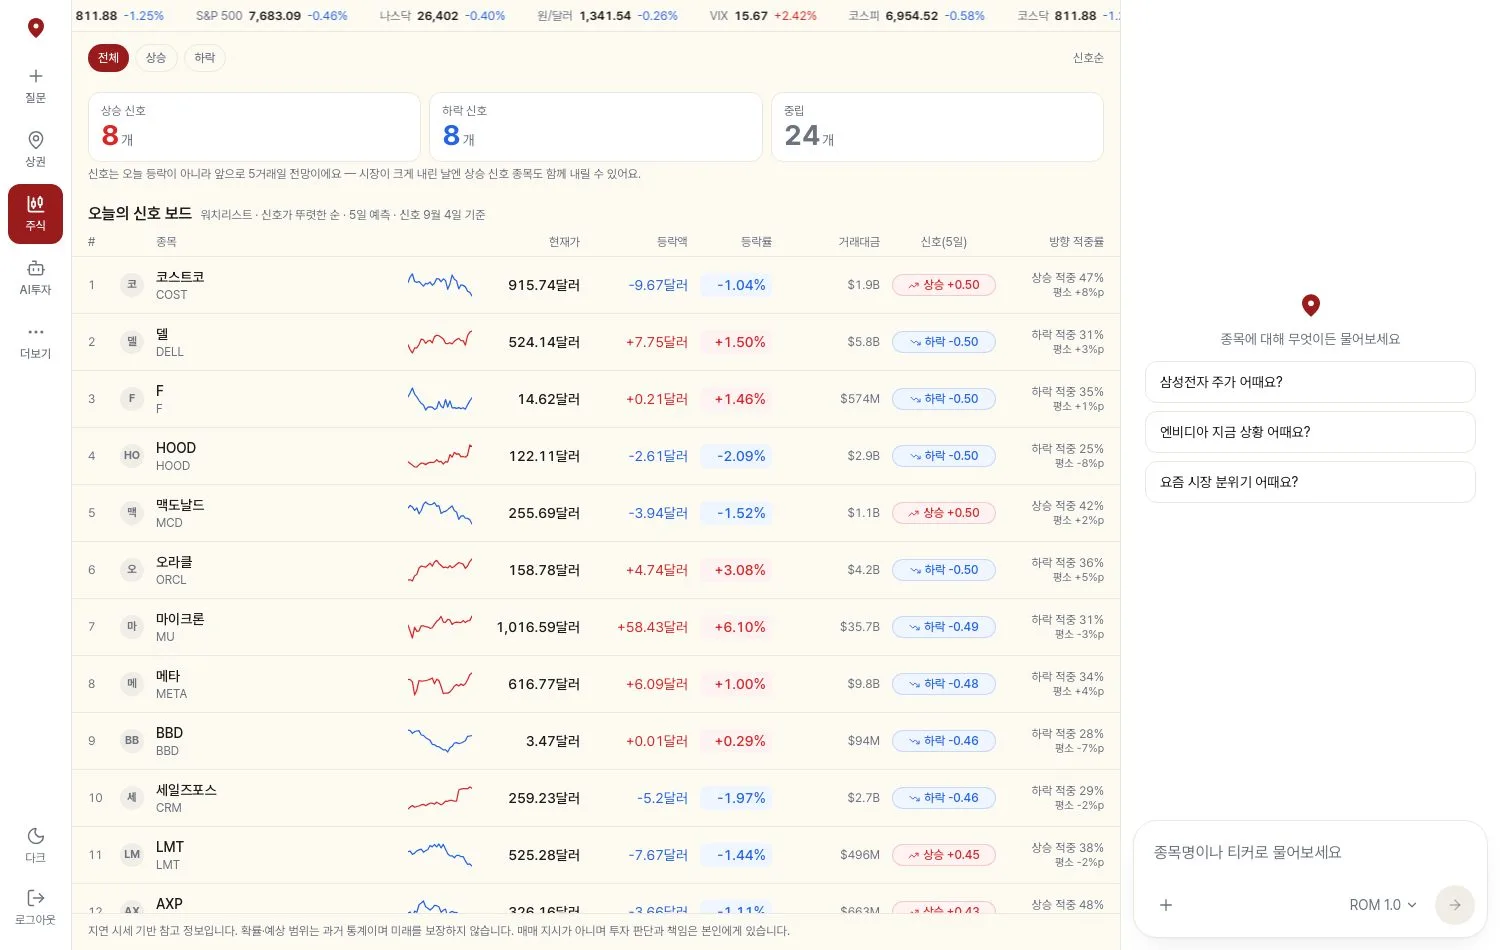Open the BBD sparkline chart
This screenshot has height=950, width=1500.
point(440,741)
